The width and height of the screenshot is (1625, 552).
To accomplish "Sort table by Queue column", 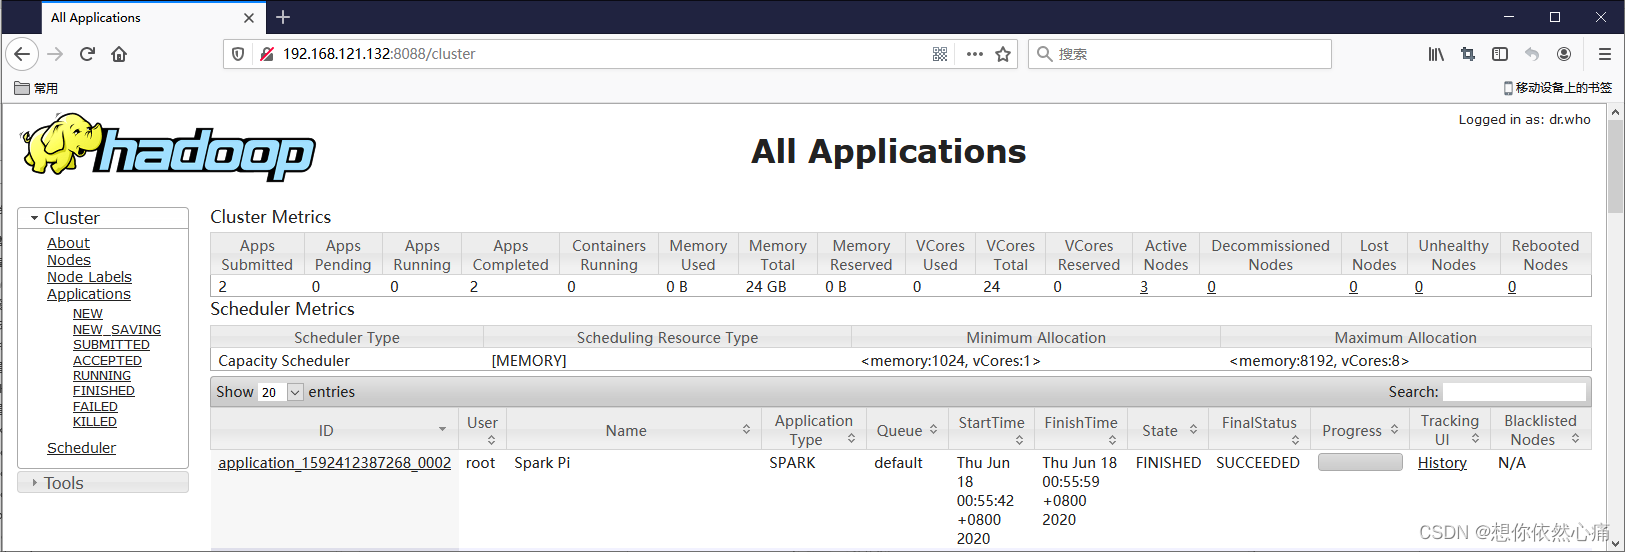I will coord(907,430).
